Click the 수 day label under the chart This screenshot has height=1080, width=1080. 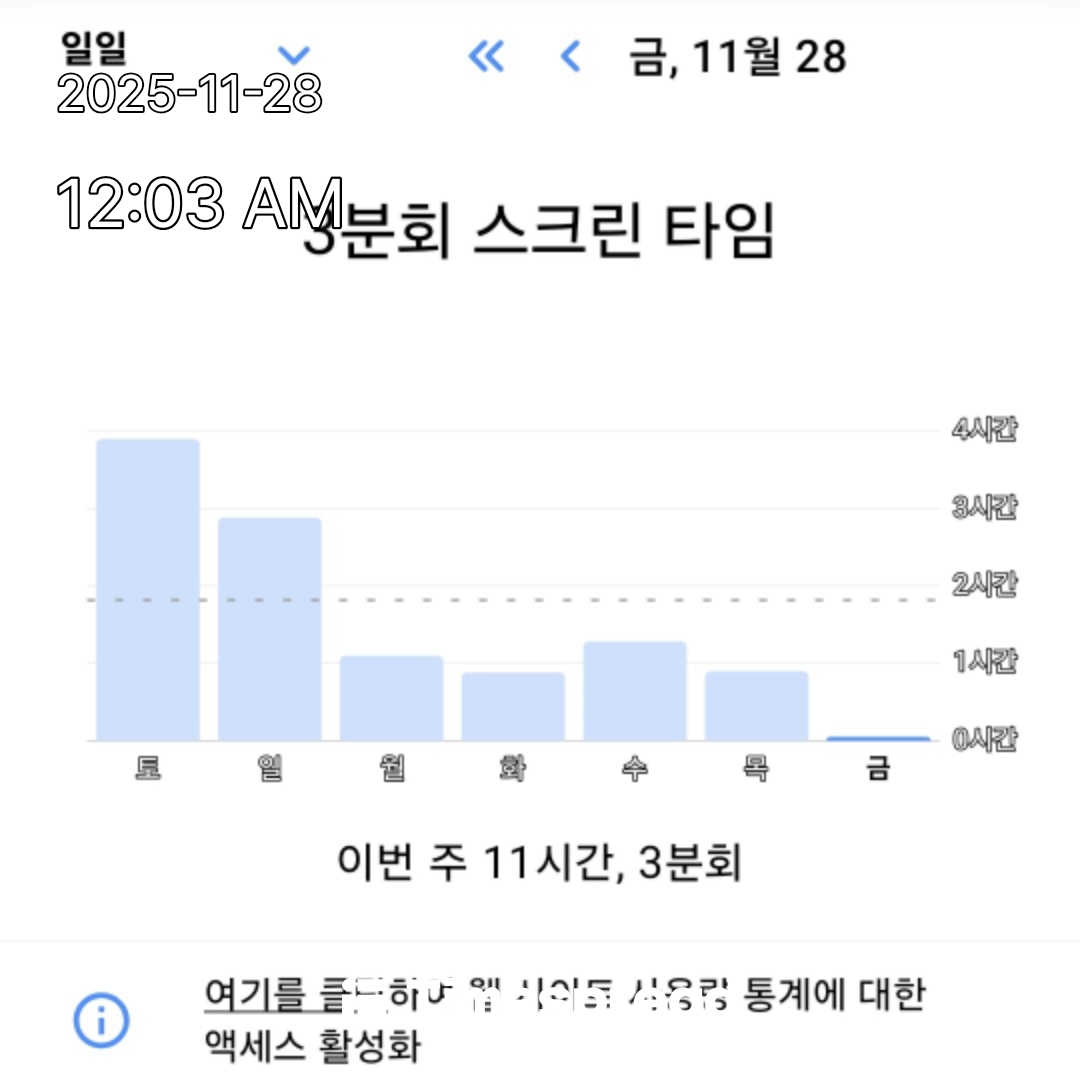coord(635,770)
